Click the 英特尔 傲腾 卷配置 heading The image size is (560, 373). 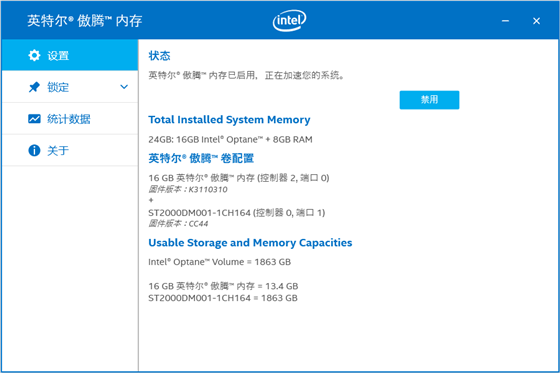pyautogui.click(x=201, y=158)
